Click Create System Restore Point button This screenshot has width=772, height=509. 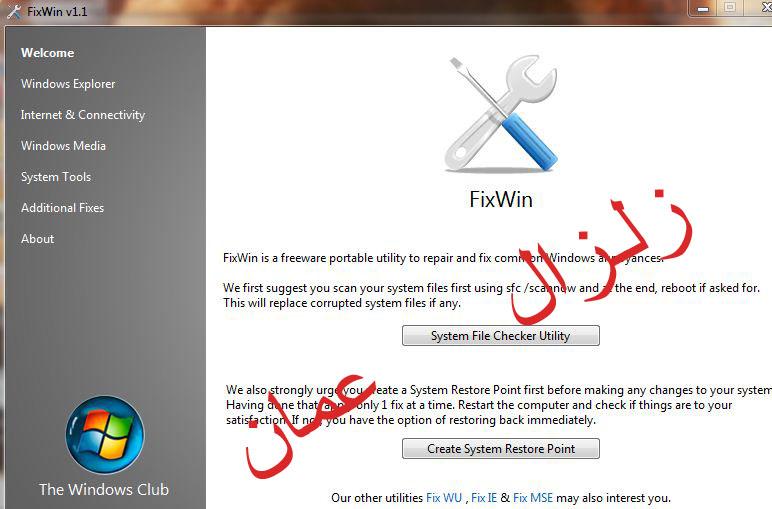(x=501, y=448)
